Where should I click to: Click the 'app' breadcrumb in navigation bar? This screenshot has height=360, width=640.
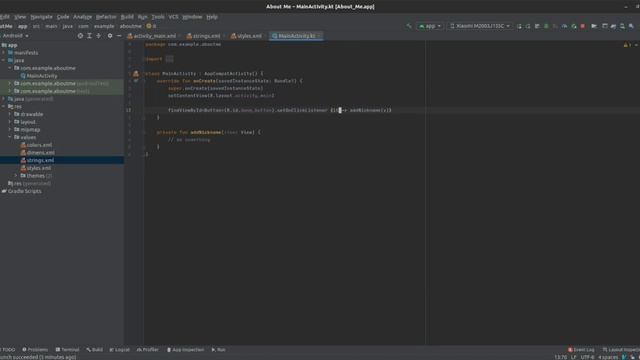point(22,26)
